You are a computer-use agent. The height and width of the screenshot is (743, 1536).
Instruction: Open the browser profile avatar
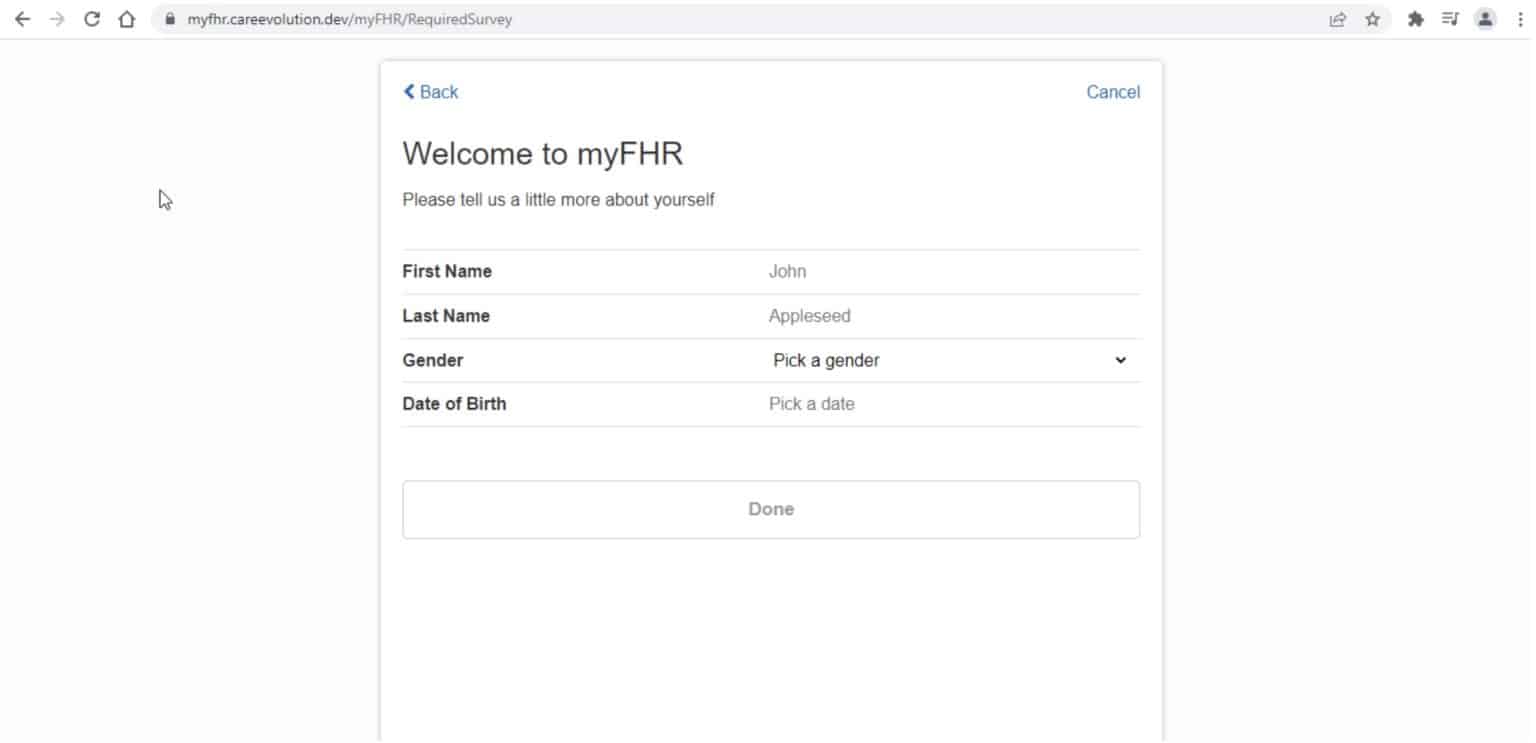1485,19
